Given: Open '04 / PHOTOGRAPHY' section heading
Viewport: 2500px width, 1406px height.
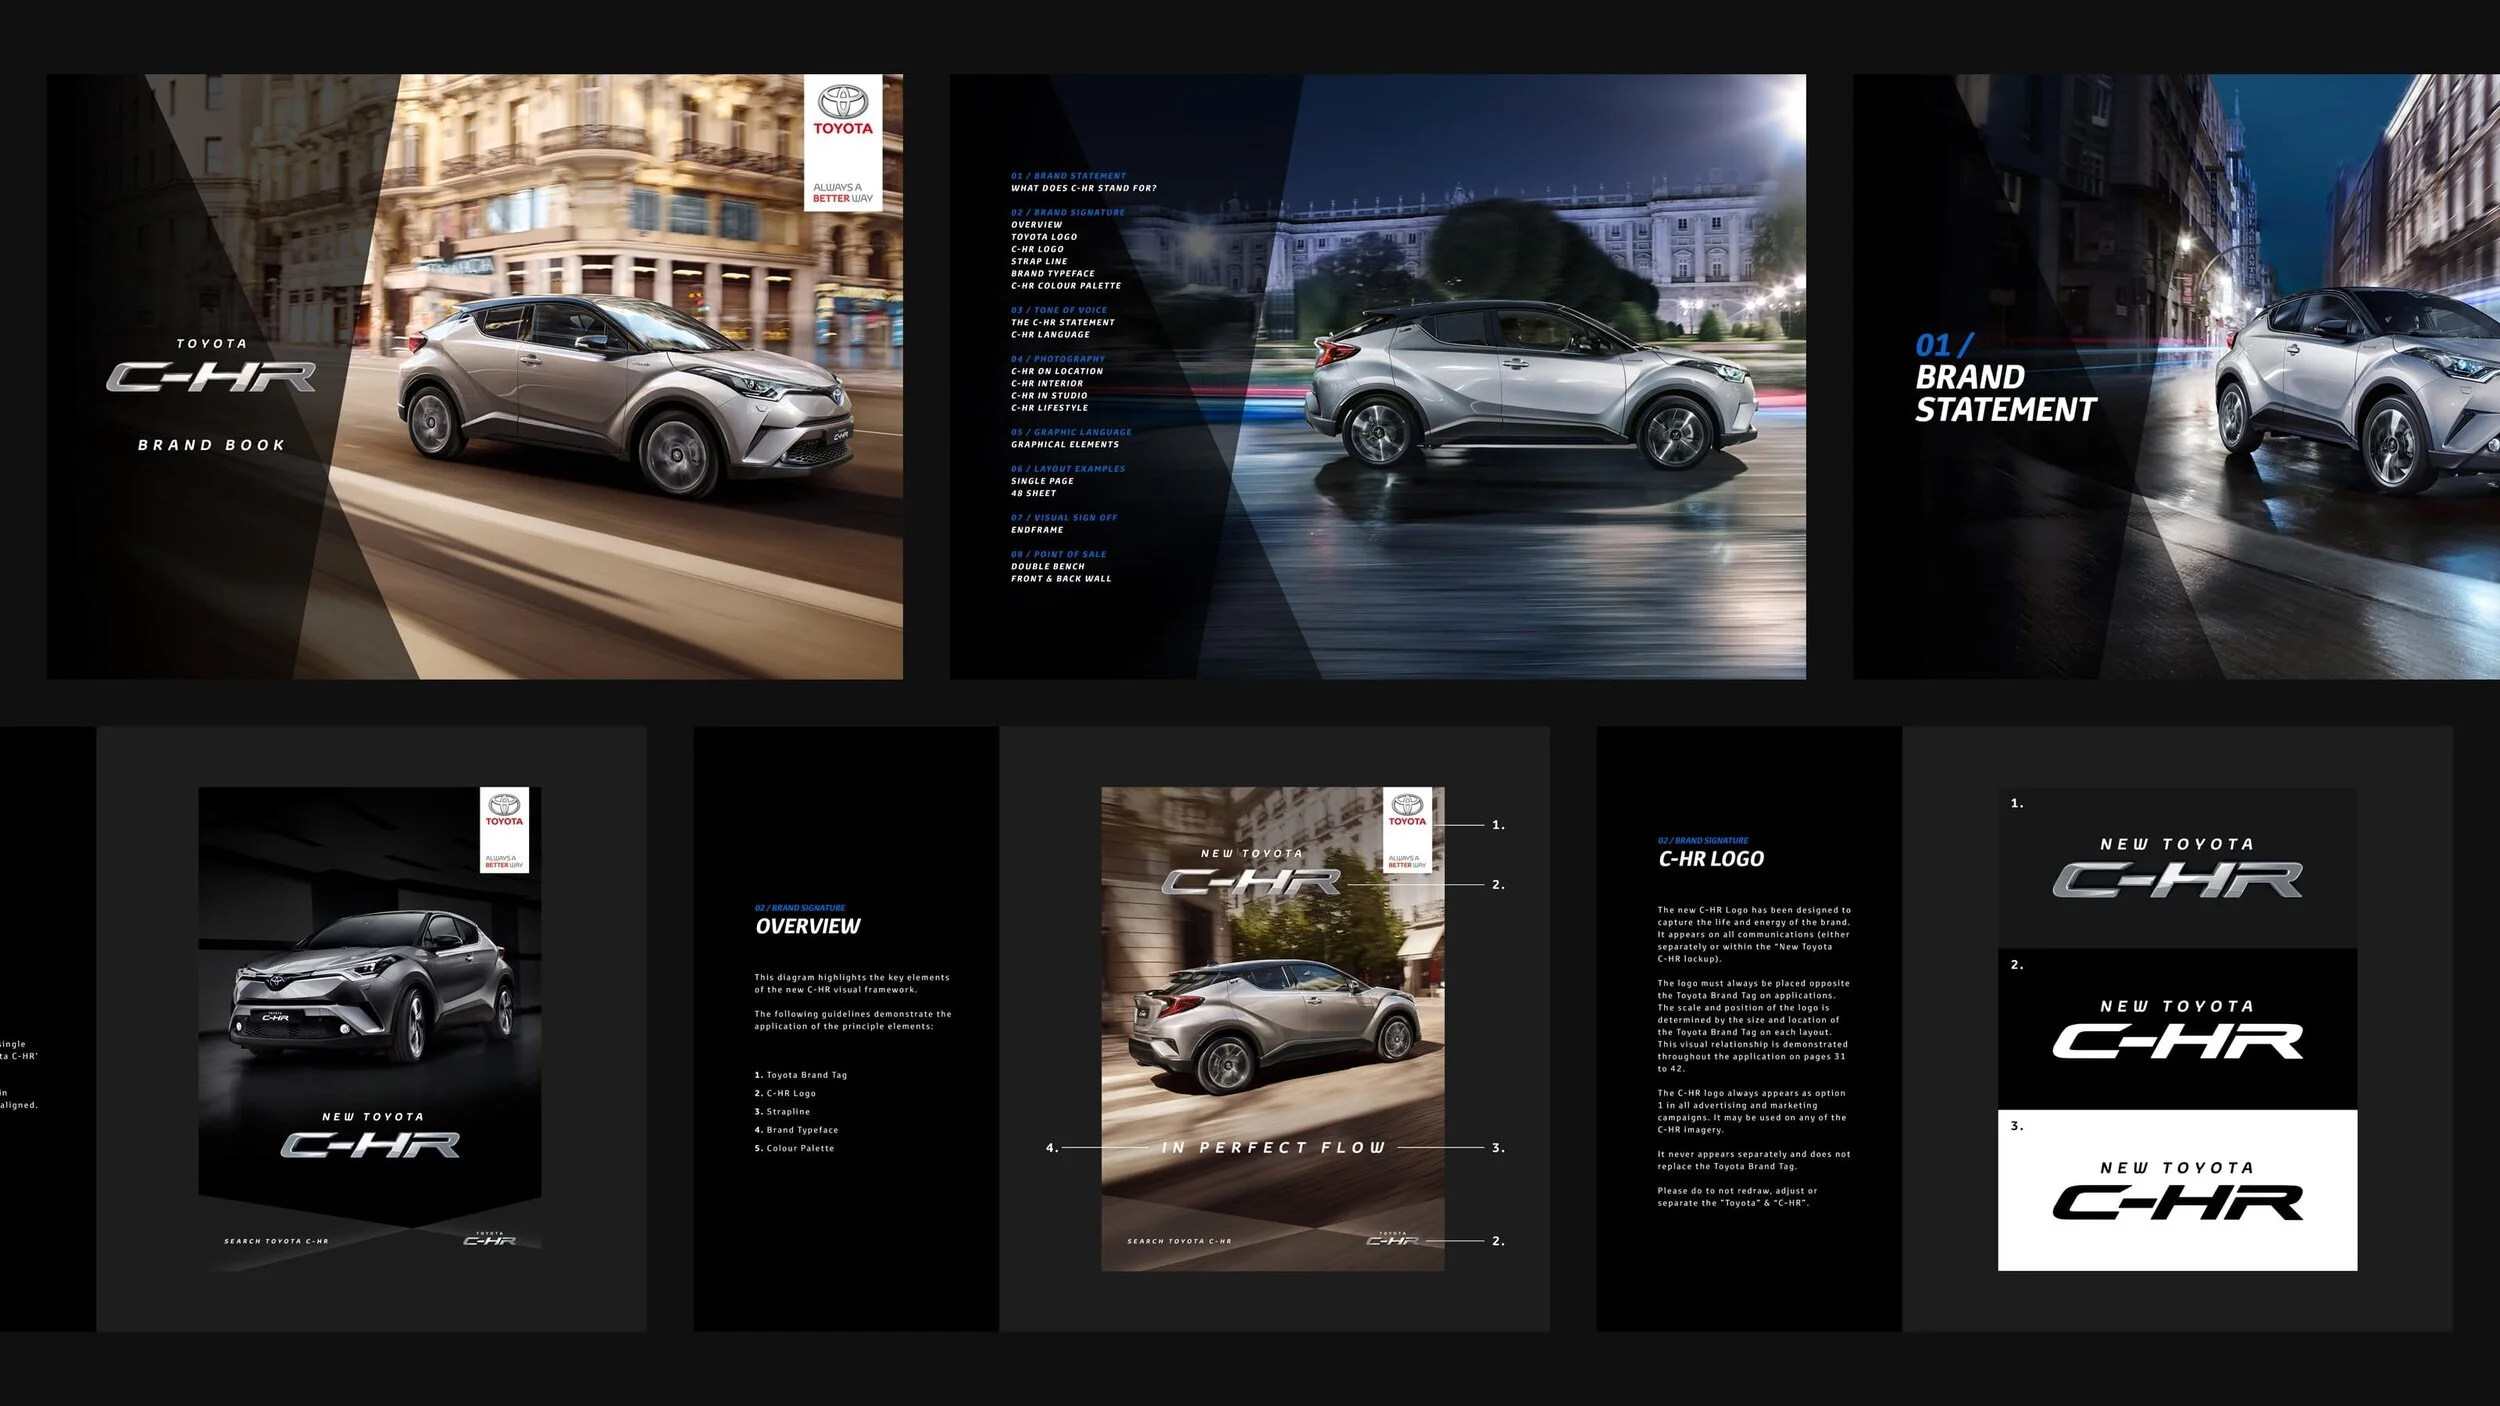Looking at the screenshot, I should [x=1057, y=359].
